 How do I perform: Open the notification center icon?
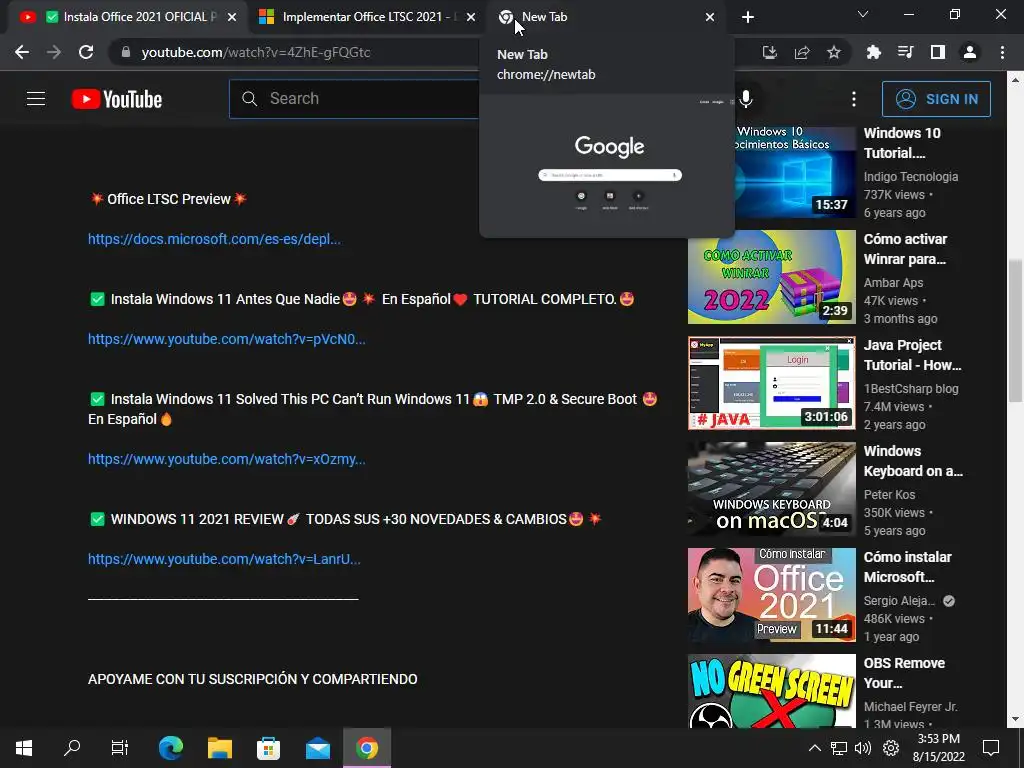pos(991,748)
